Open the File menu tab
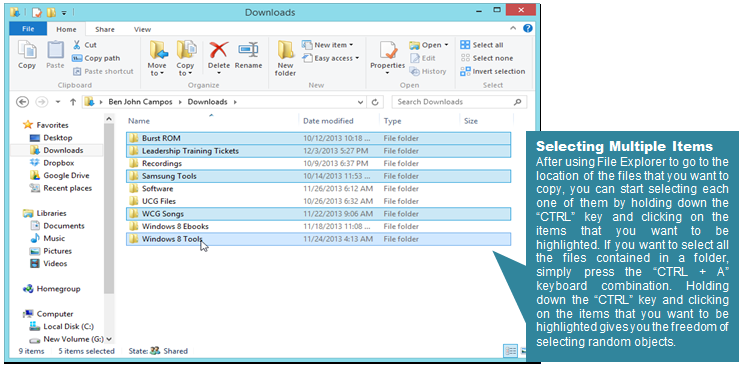 [28, 29]
